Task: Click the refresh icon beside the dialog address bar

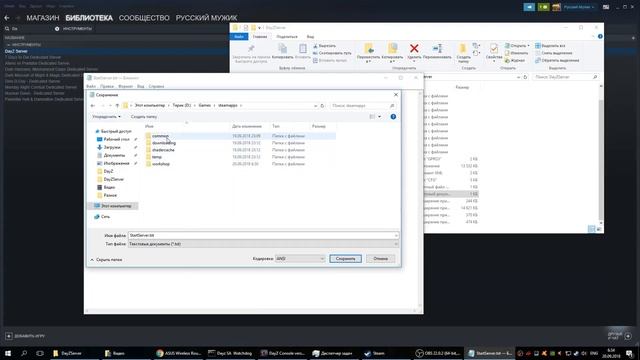Action: pyautogui.click(x=322, y=106)
